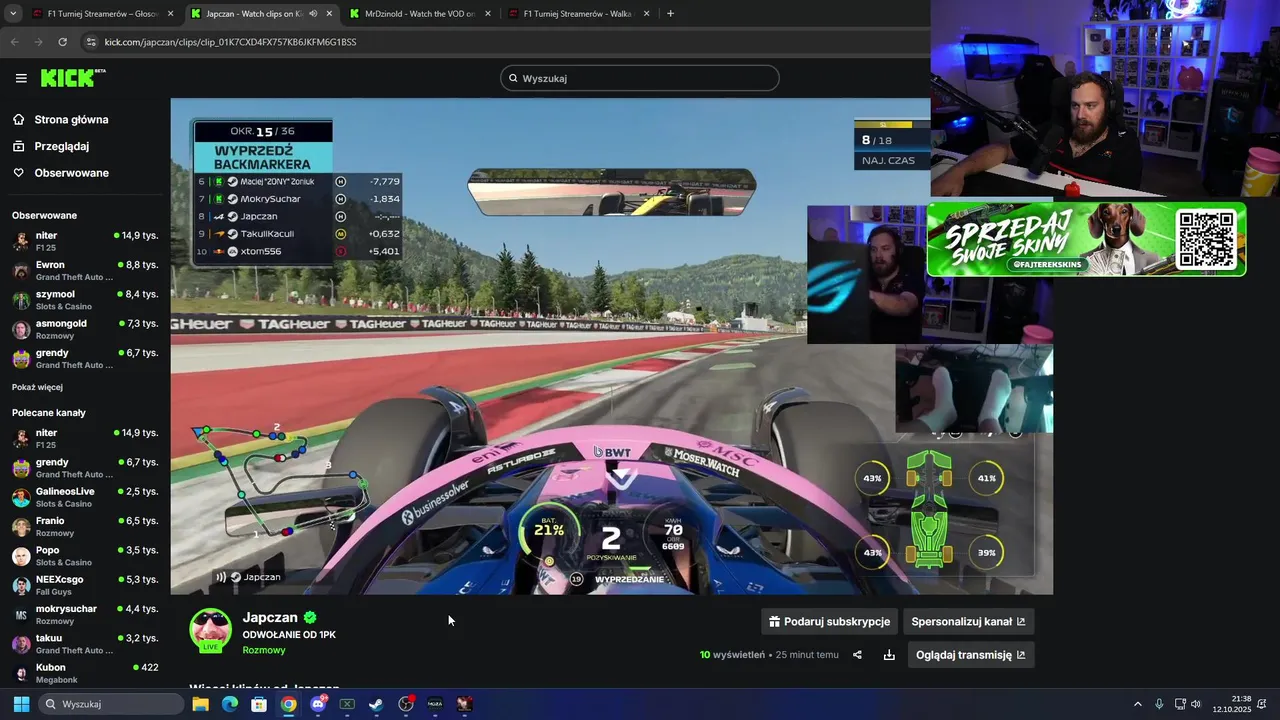
Task: Click the kick.com address bar URL
Action: coord(230,42)
